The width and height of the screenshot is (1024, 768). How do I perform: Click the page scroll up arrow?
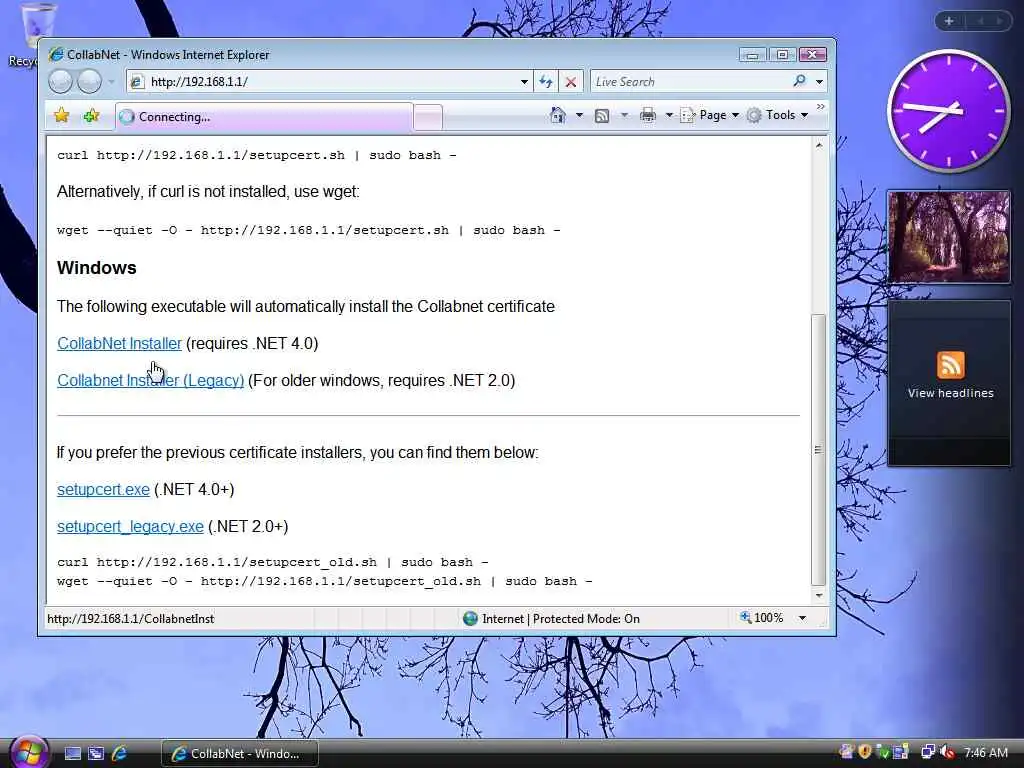click(818, 146)
